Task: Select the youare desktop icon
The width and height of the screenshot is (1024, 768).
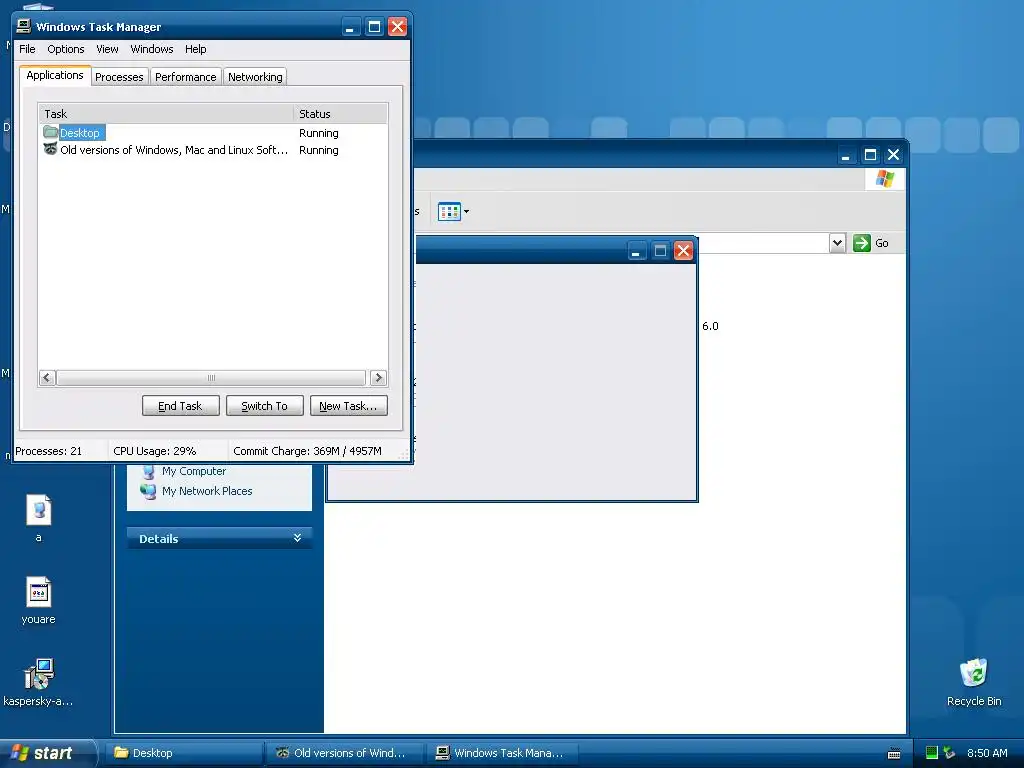Action: pos(39,601)
